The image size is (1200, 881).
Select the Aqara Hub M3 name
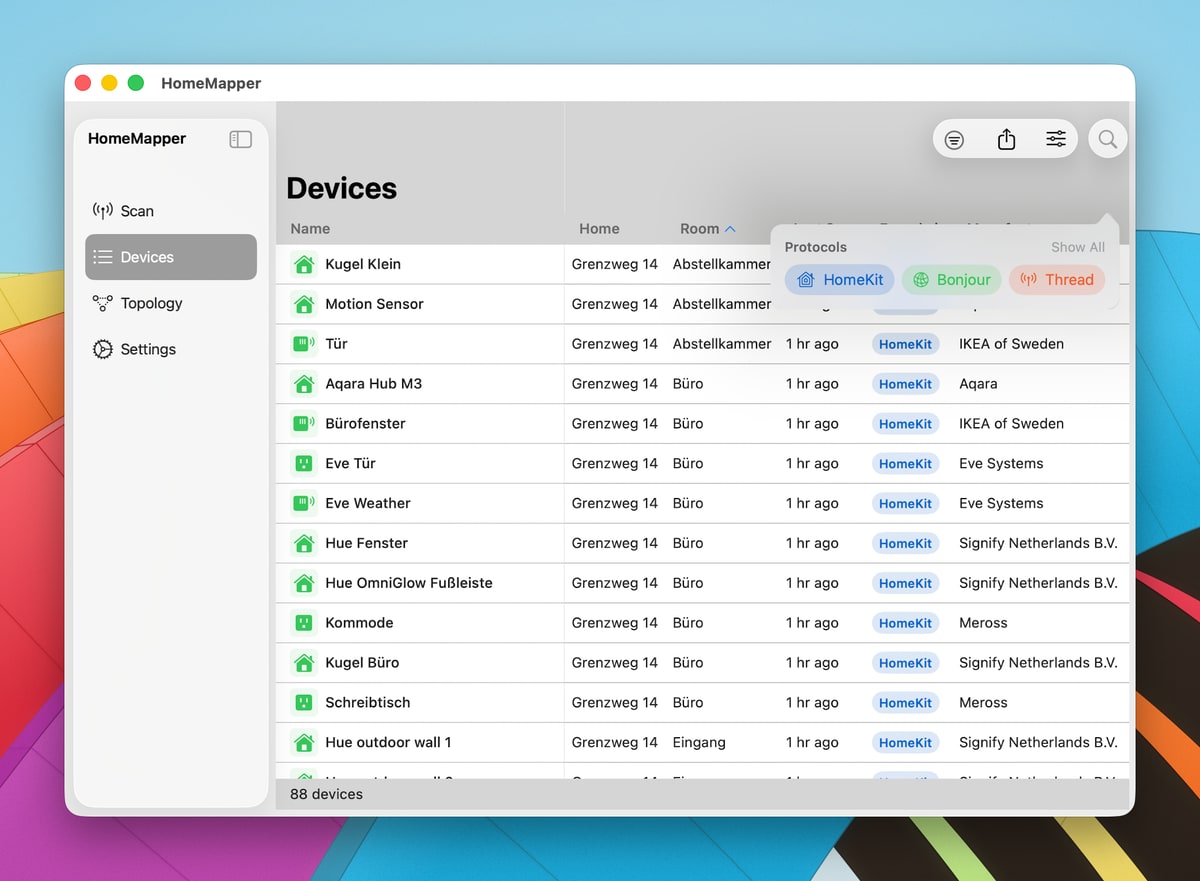coord(373,384)
